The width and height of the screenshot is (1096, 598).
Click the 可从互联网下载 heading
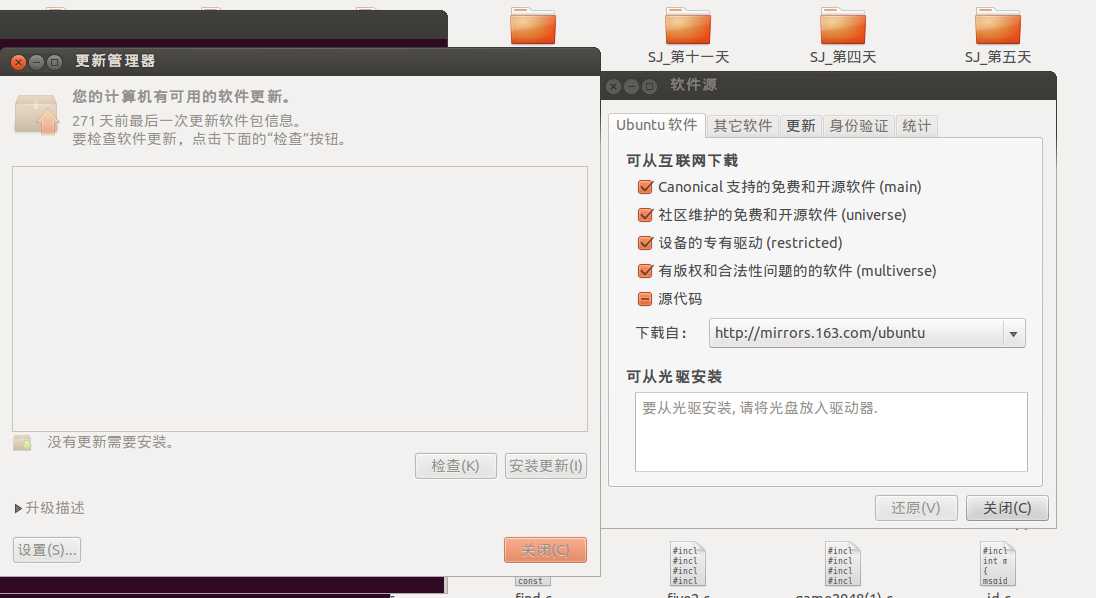(682, 161)
